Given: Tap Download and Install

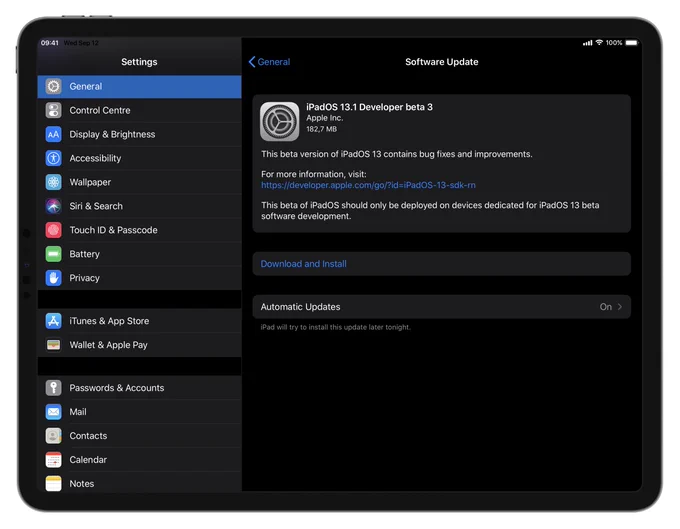Looking at the screenshot, I should coord(441,264).
